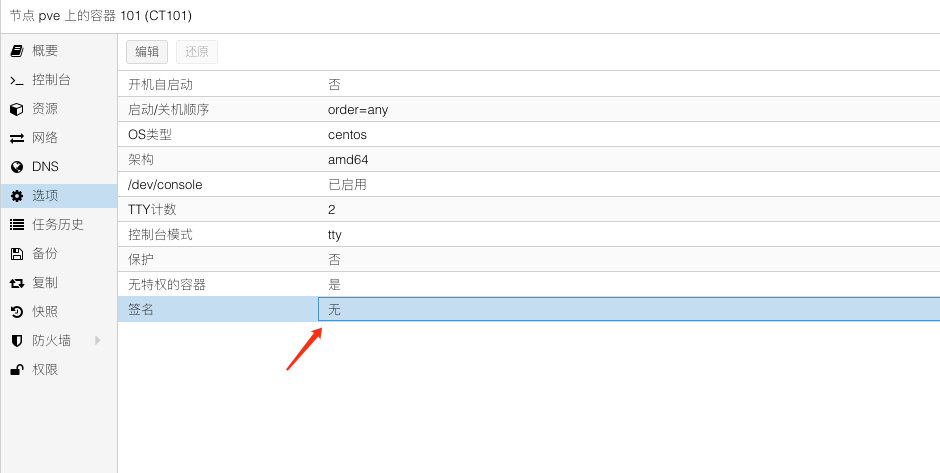Open the 复制 replication icon
The image size is (940, 473).
(16, 283)
